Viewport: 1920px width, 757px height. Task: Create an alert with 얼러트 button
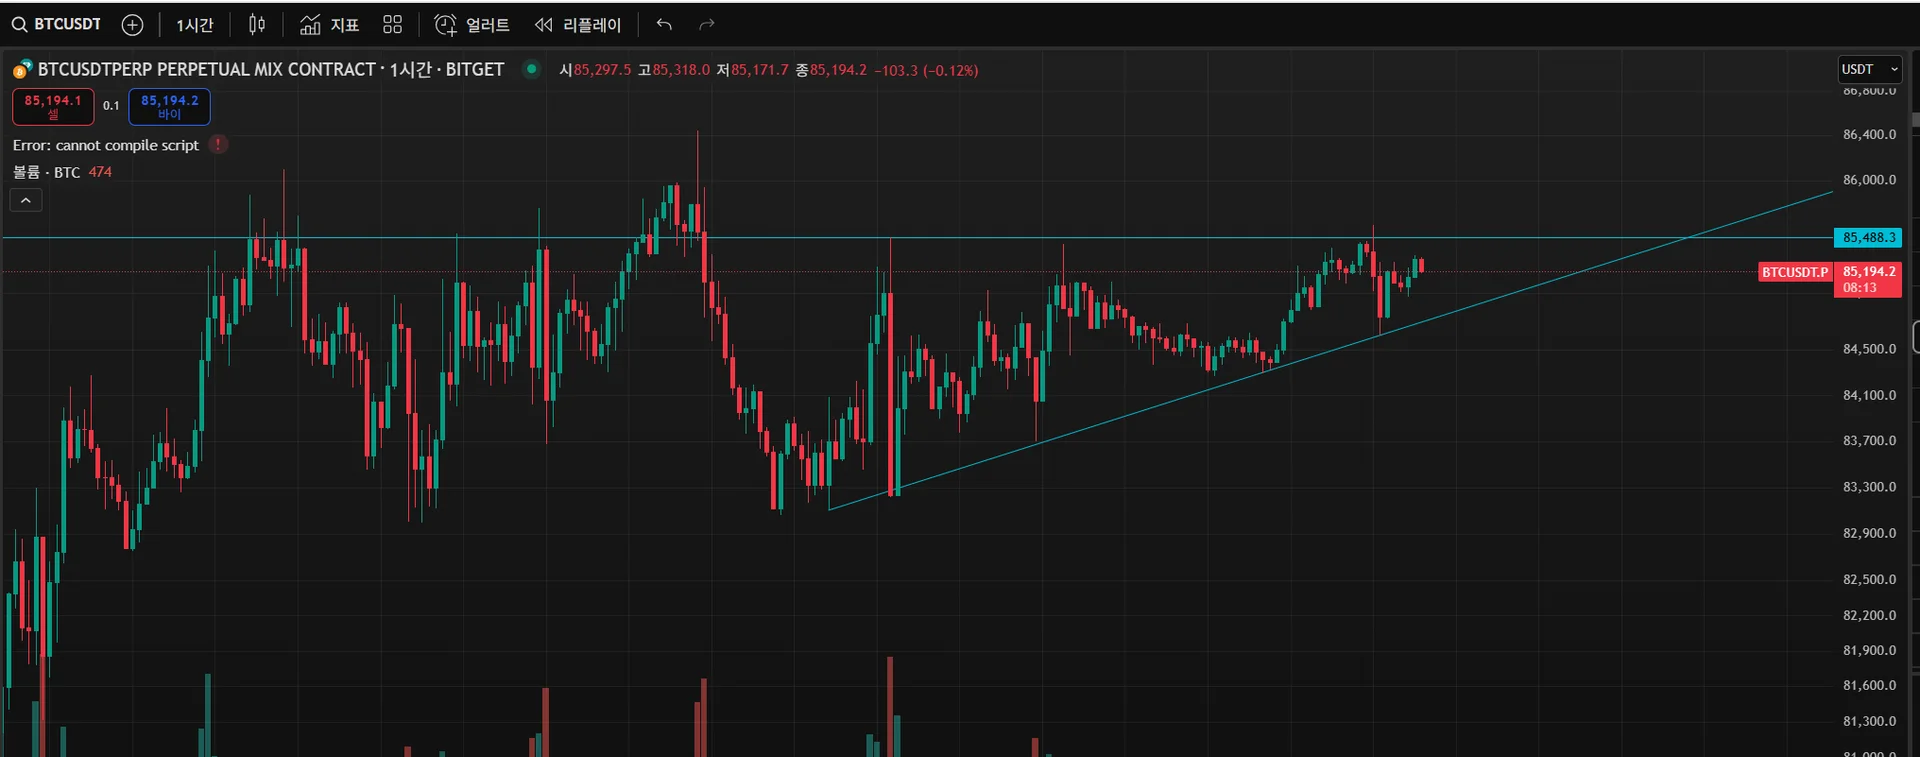[473, 25]
